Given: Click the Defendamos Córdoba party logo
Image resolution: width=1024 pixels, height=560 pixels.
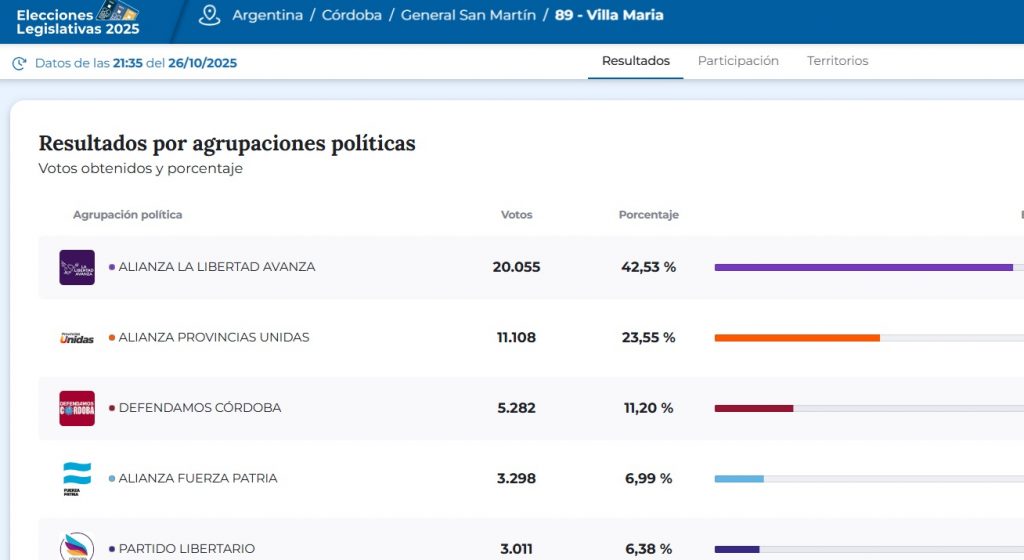Looking at the screenshot, I should (77, 408).
